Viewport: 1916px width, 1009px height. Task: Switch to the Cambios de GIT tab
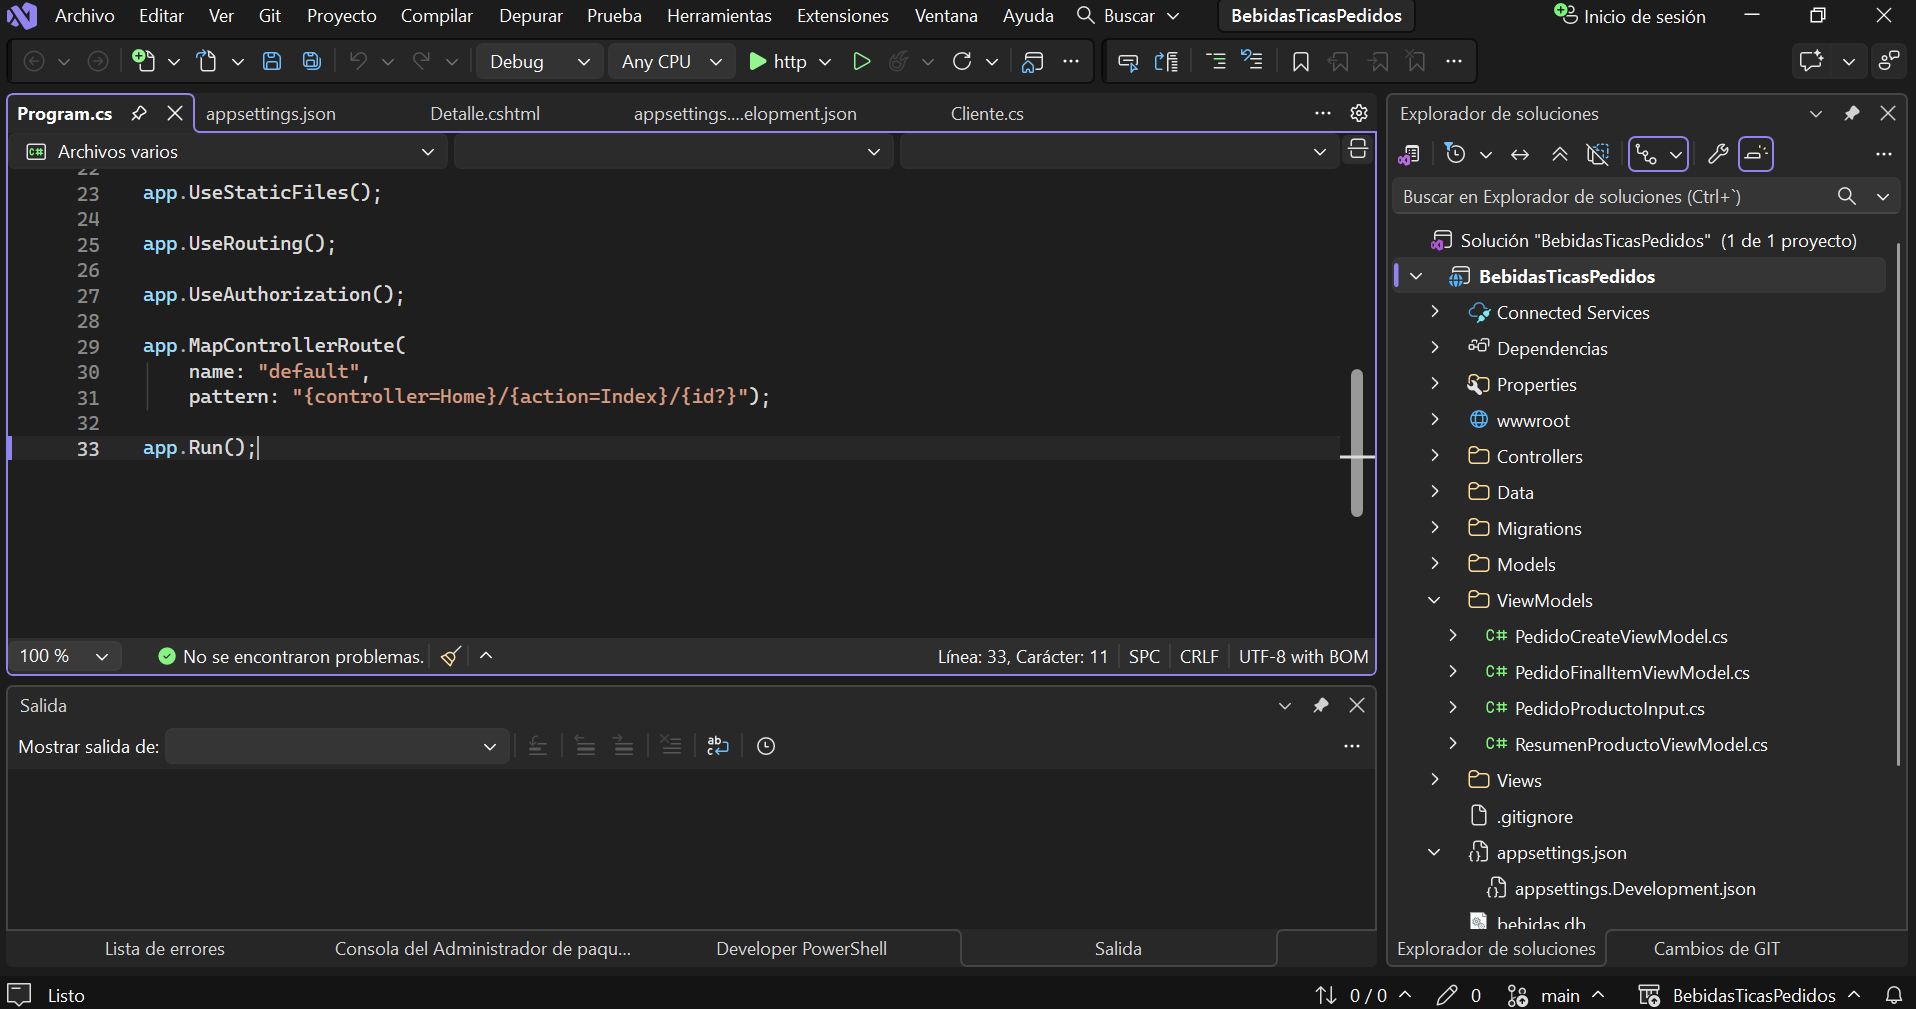click(x=1716, y=948)
